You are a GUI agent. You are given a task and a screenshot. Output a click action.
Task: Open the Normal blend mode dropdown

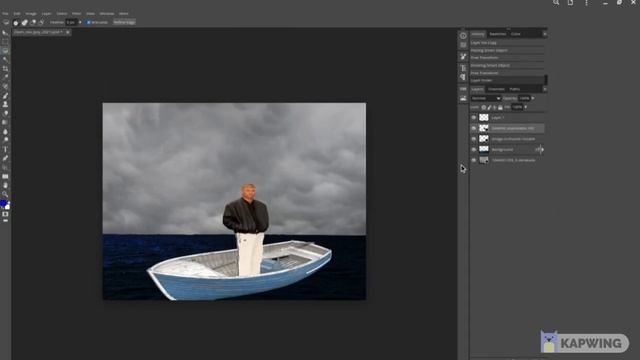[486, 98]
